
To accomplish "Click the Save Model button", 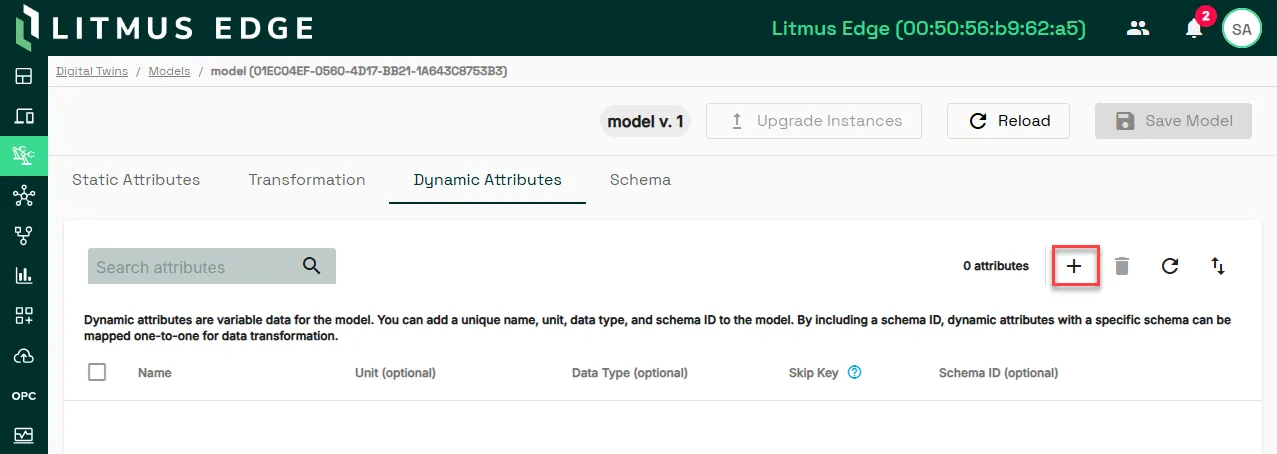I will pos(1173,121).
